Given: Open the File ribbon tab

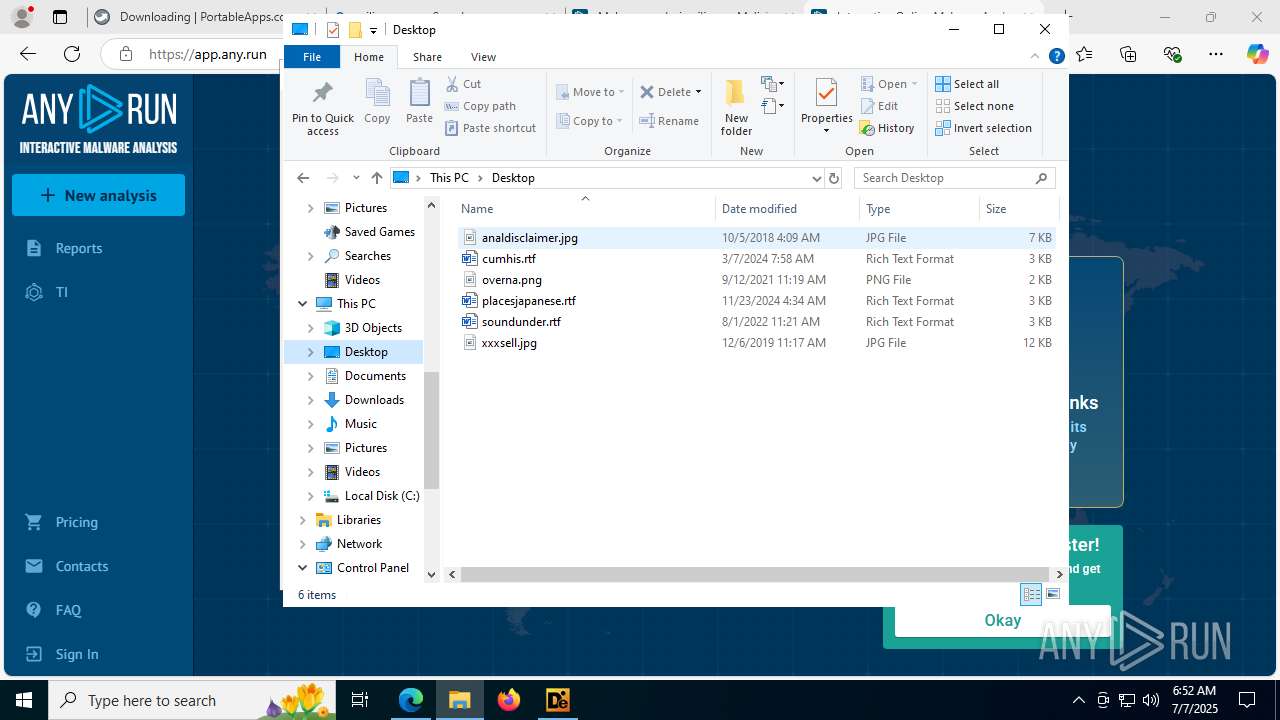Looking at the screenshot, I should pyautogui.click(x=312, y=57).
